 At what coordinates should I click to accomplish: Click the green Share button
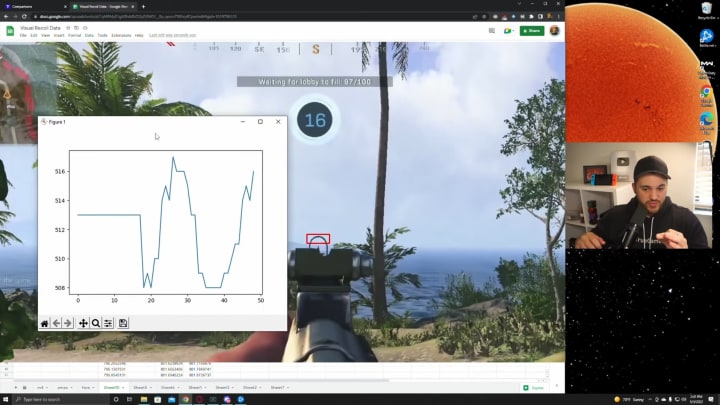(x=532, y=31)
